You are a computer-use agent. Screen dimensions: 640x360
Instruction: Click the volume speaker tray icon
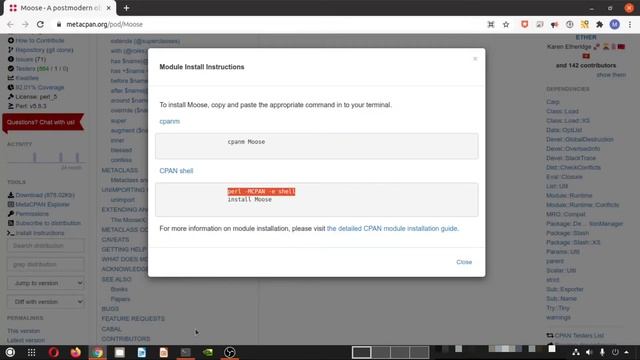(589, 352)
